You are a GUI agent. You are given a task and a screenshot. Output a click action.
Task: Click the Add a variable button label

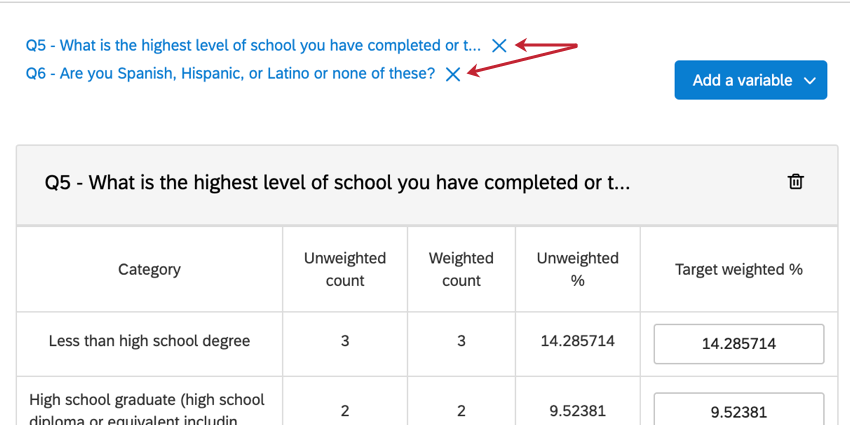742,80
